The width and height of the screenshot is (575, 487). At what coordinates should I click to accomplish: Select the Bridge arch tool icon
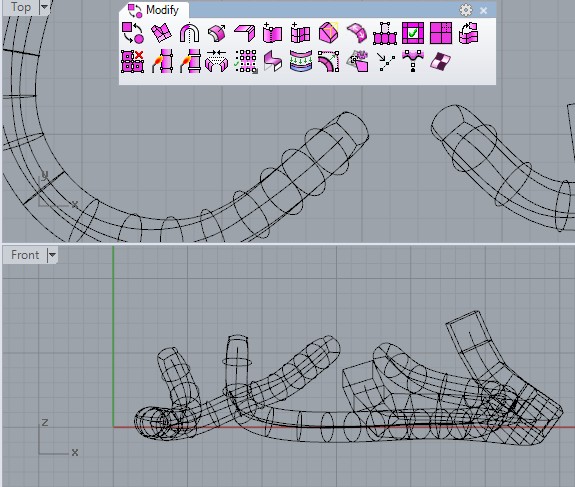190,33
